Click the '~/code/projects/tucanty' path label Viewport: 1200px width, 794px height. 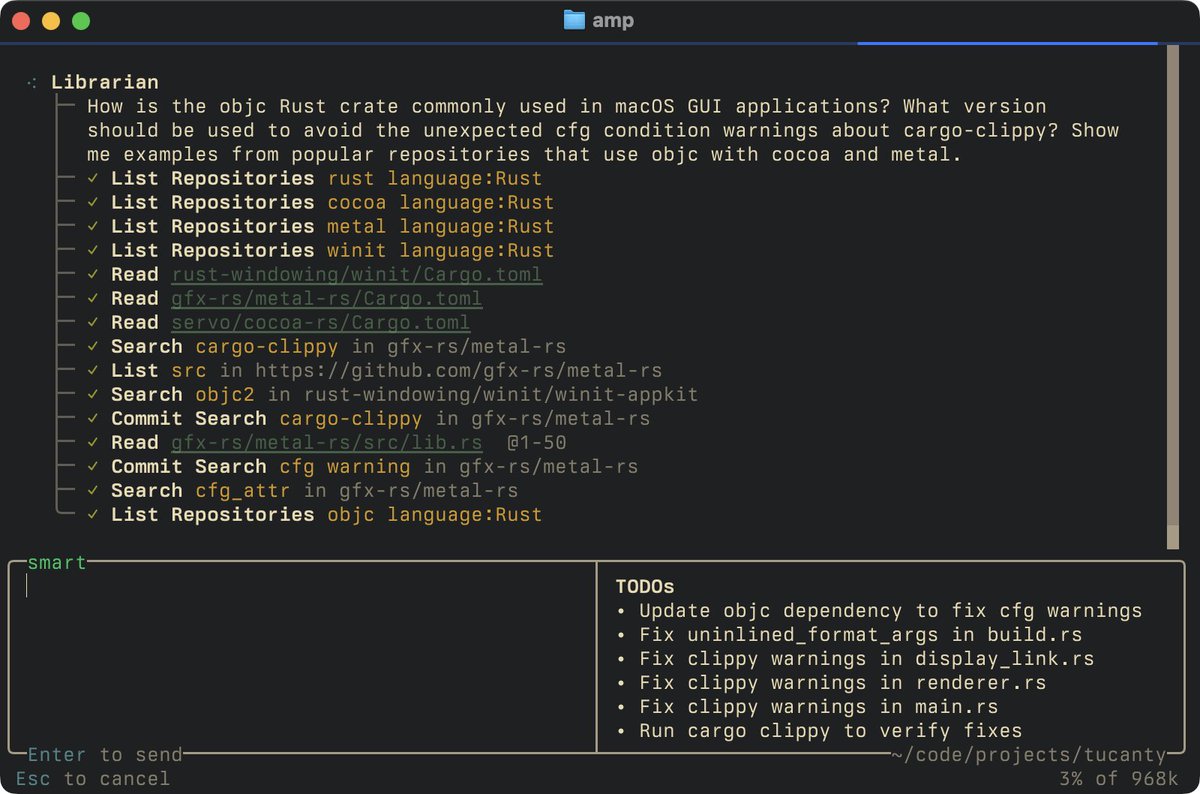[x=1029, y=755]
